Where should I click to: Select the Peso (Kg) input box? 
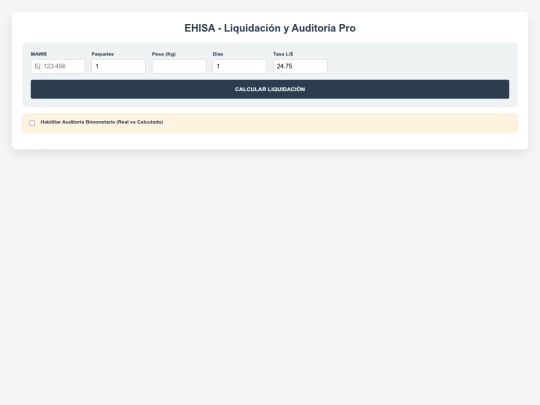click(x=179, y=66)
